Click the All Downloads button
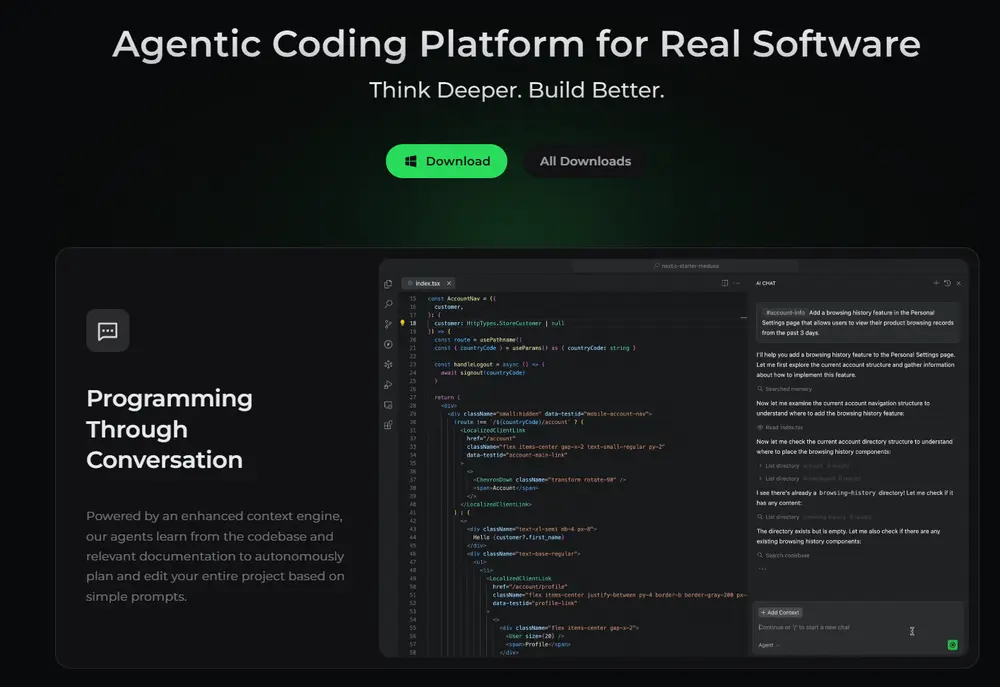 pyautogui.click(x=585, y=161)
